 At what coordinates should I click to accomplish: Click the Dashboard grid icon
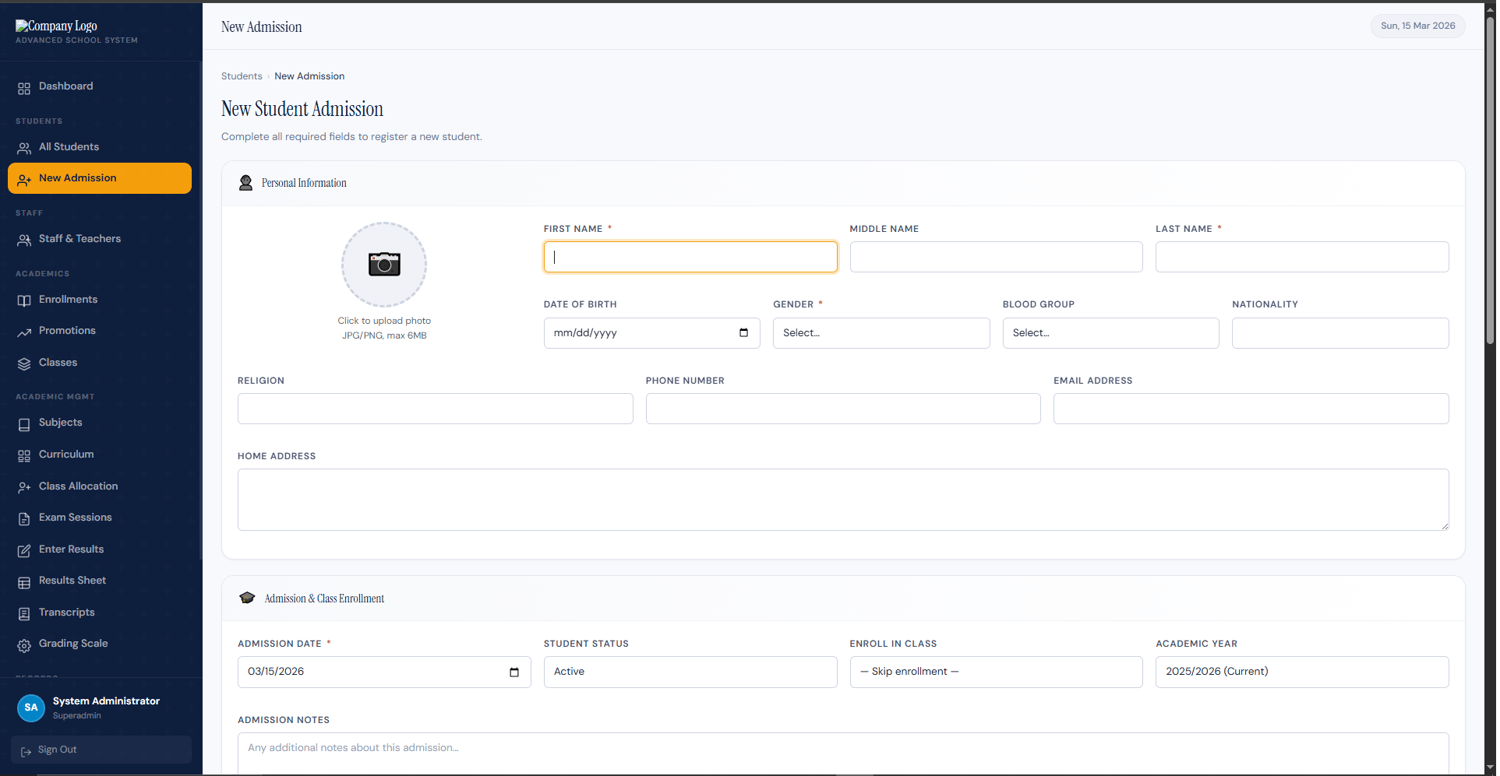tap(24, 88)
